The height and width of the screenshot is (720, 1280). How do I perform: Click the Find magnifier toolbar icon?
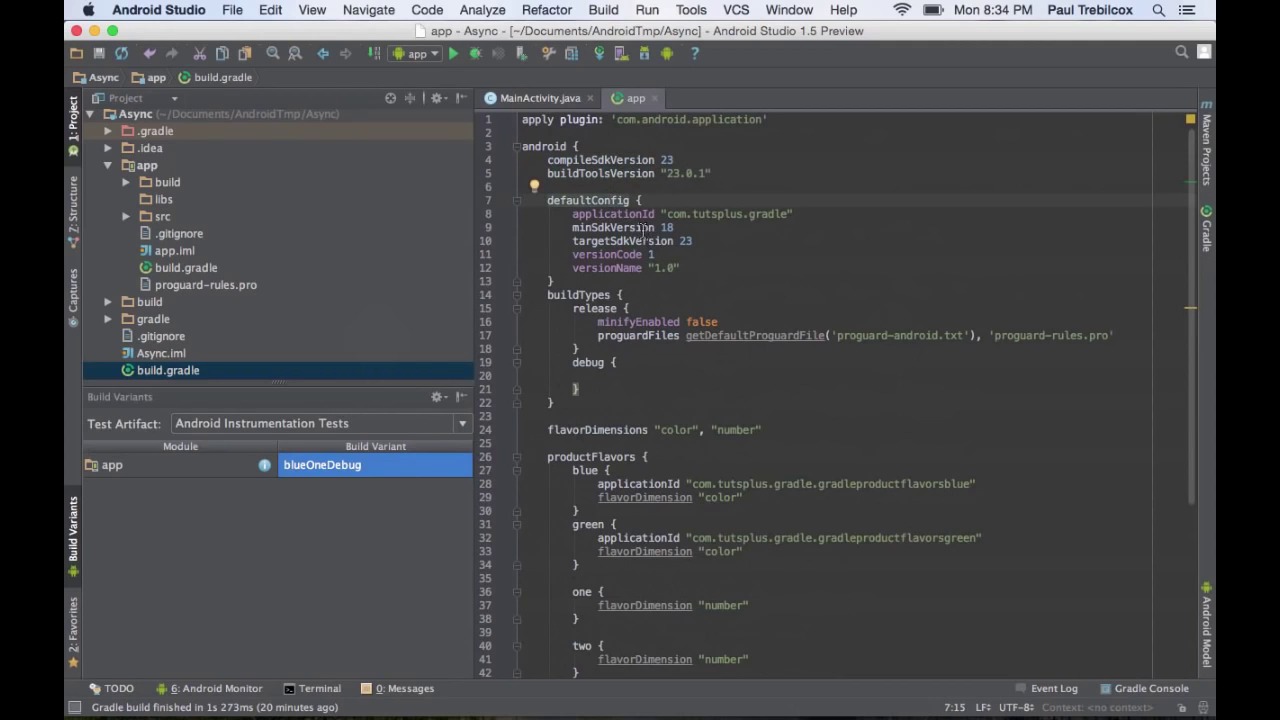click(x=272, y=54)
